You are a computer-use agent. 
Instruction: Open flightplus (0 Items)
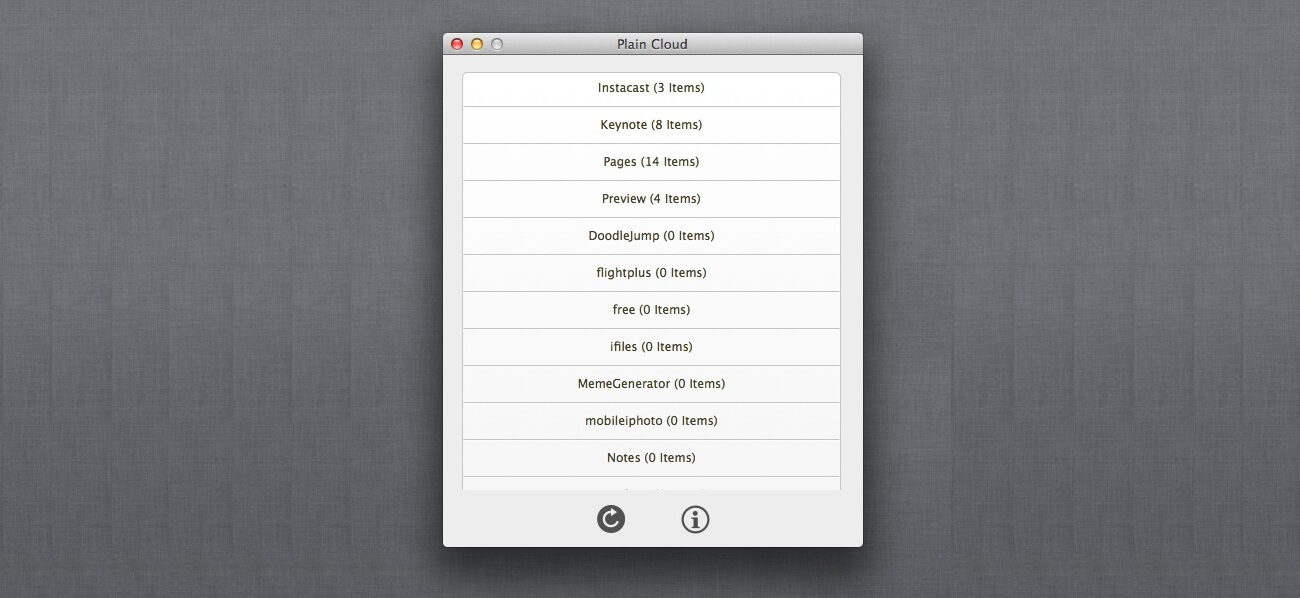[x=651, y=273]
